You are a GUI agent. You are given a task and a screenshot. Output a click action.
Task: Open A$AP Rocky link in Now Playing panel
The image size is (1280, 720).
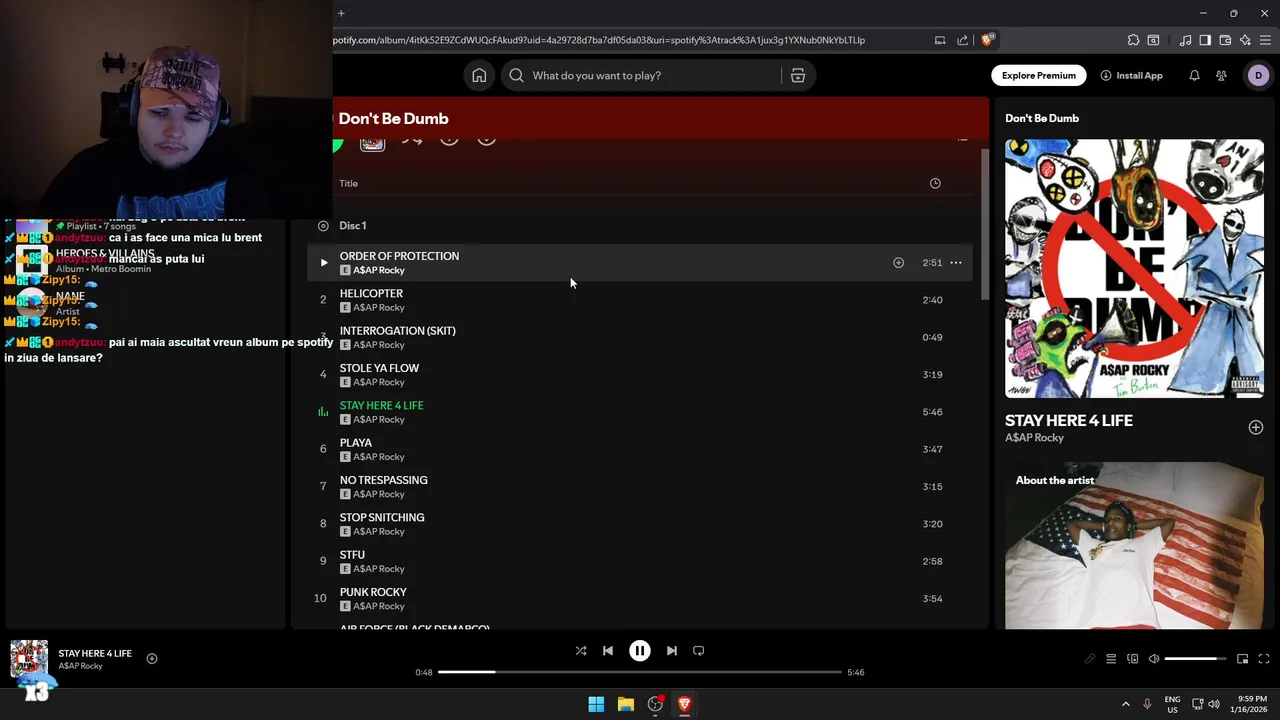tap(1034, 438)
